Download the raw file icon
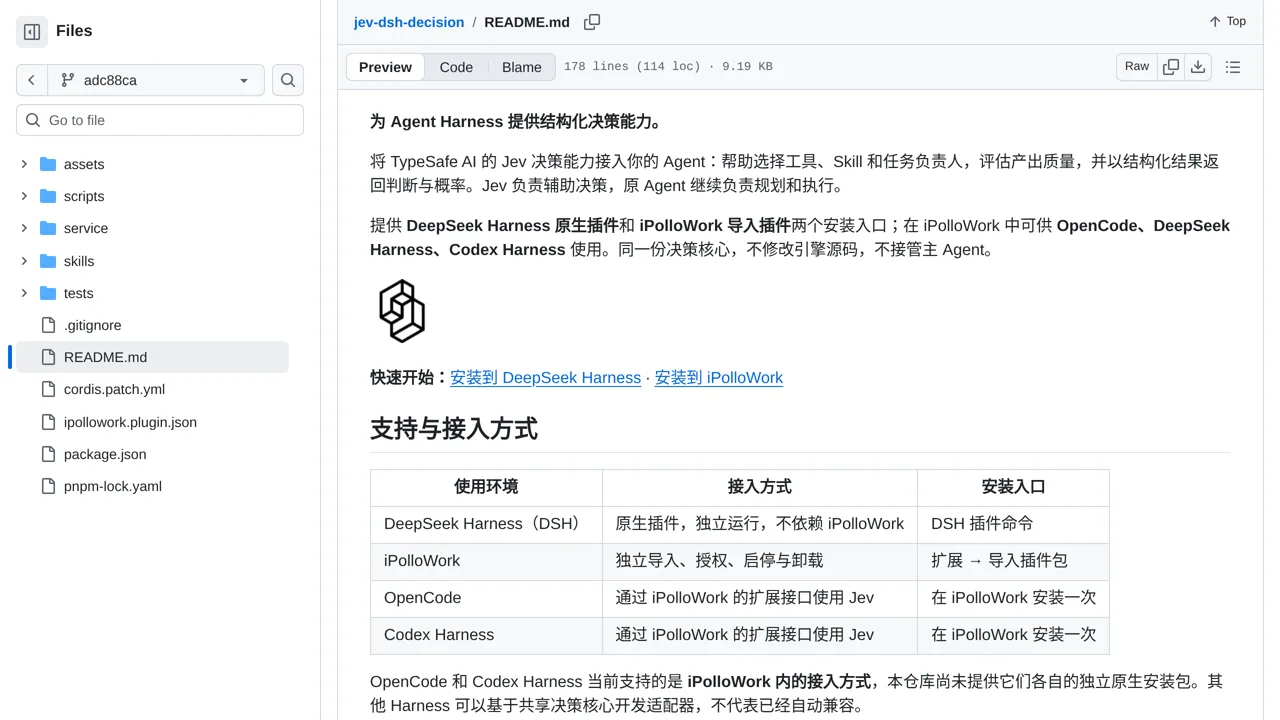The width and height of the screenshot is (1280, 720). click(1198, 66)
